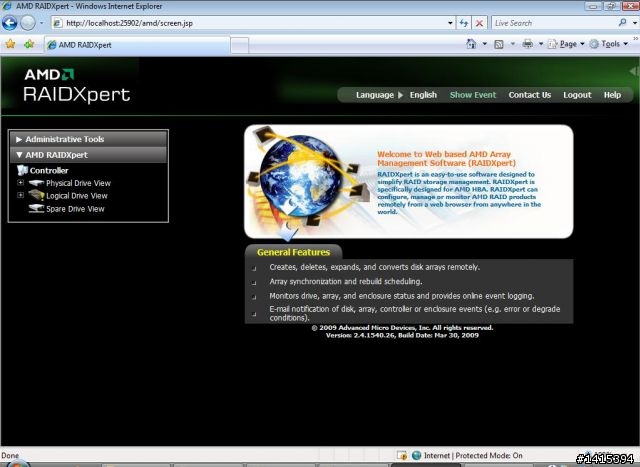Click 'Array synchronization and rebuild scheduling' text
Screen dimensions: 640x467
click(x=346, y=282)
